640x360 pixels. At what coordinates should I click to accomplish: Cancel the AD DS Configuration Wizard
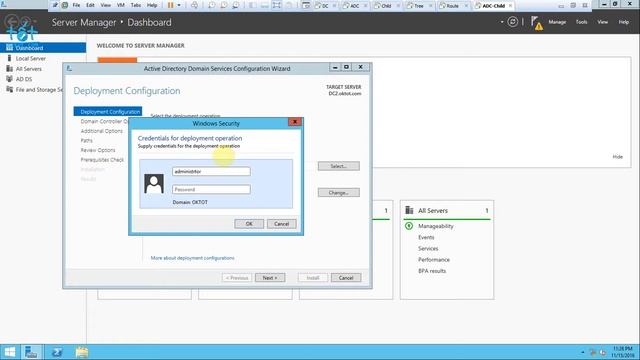click(346, 278)
